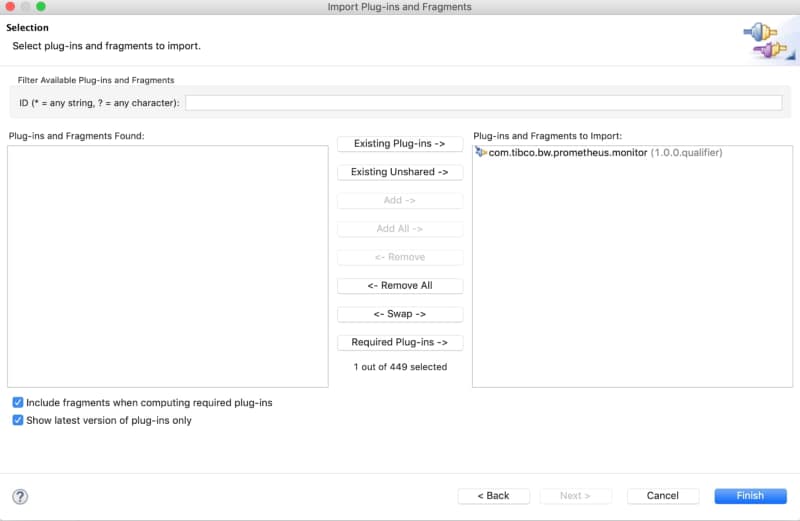
Task: Go to previous page with < Back
Action: tap(493, 496)
